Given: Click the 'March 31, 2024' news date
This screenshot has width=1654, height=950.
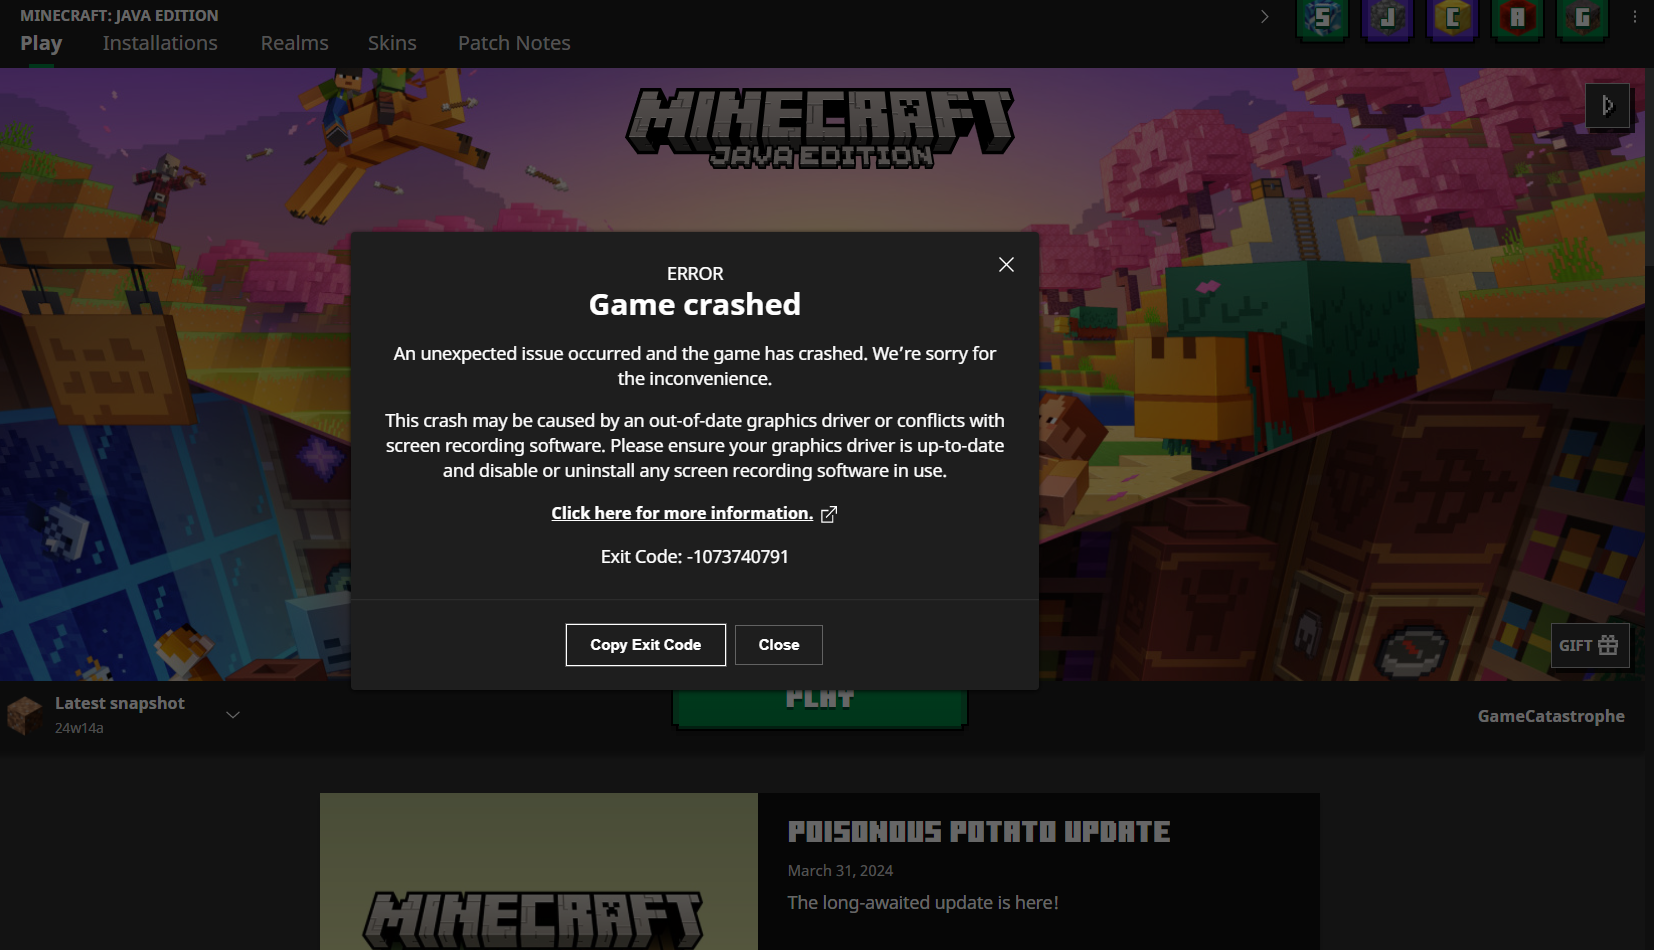Looking at the screenshot, I should click(x=840, y=871).
